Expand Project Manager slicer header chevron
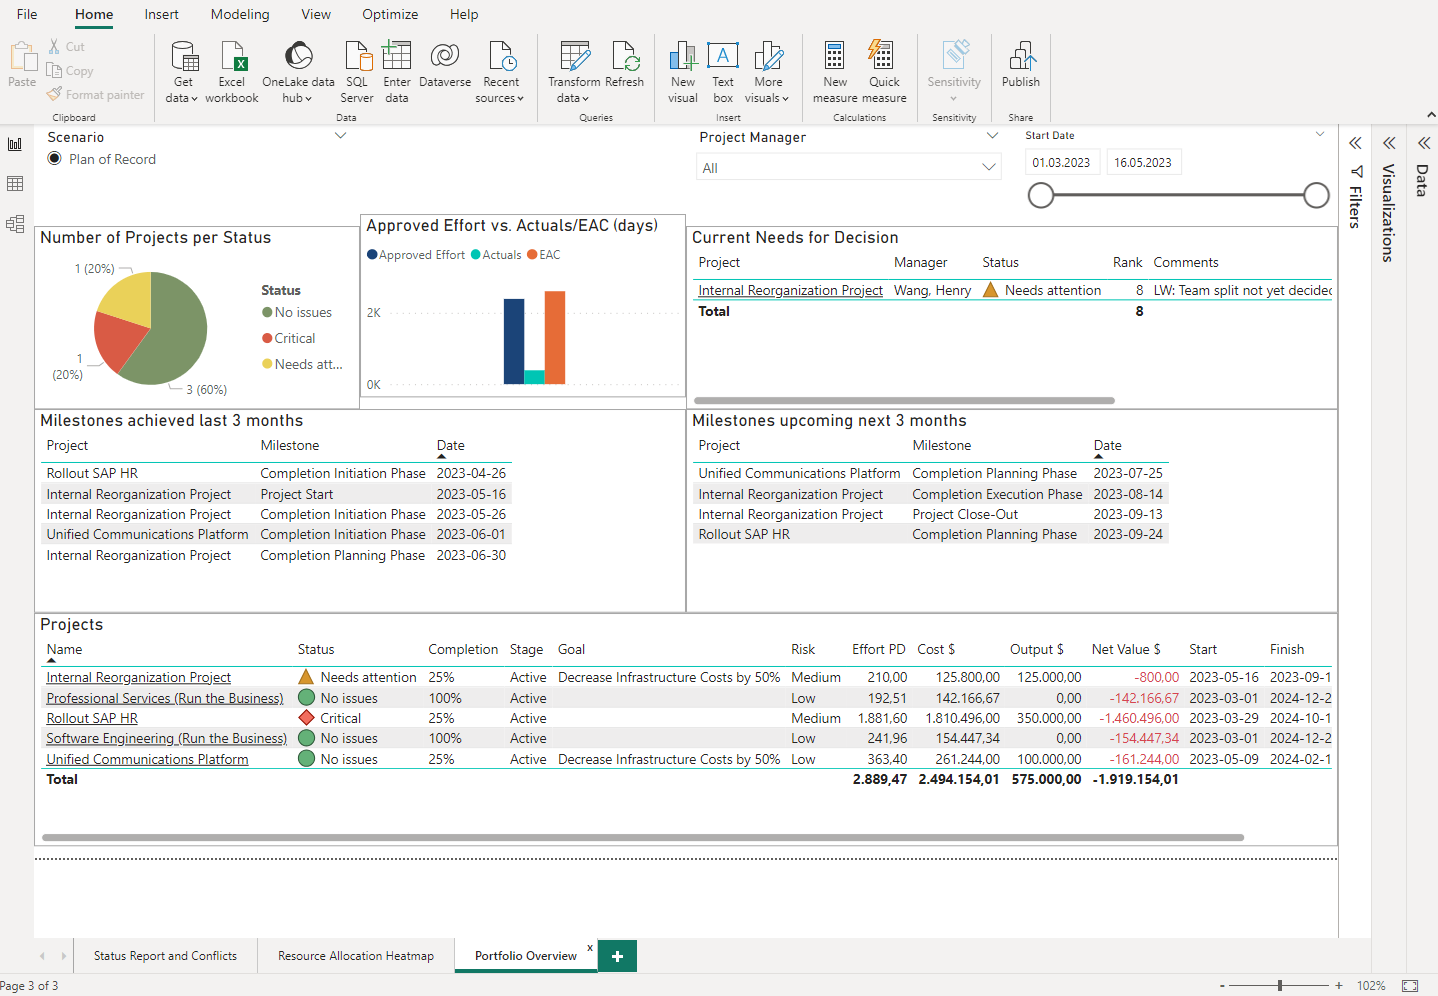 coord(992,136)
